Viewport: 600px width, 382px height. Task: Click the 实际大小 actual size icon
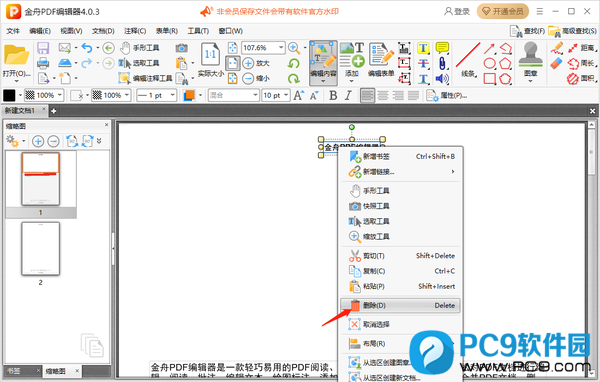pos(210,60)
